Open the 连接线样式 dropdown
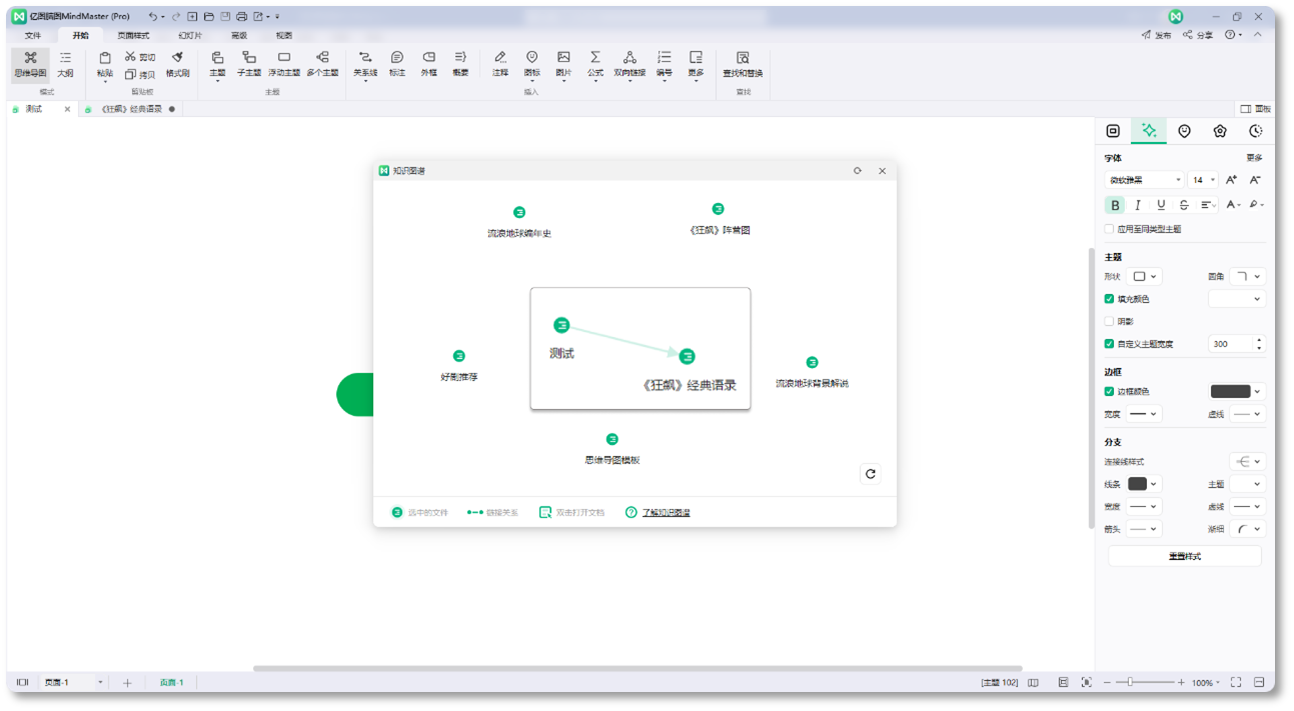This screenshot has width=1294, height=711. tap(1247, 462)
